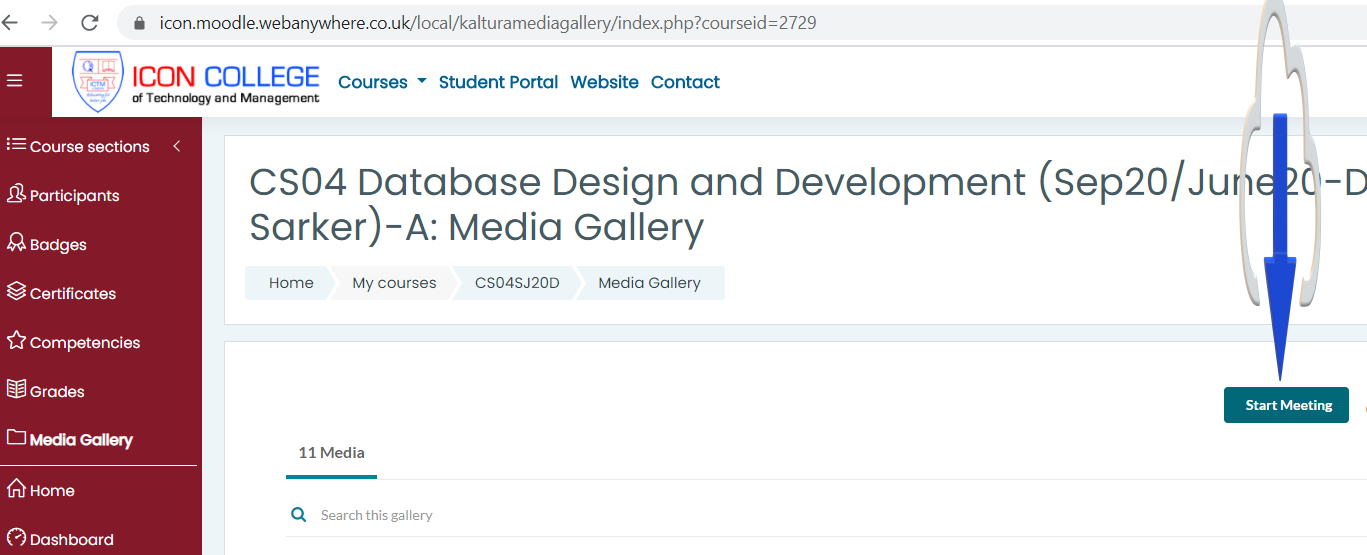Click the Badges ribbon icon

pyautogui.click(x=16, y=243)
